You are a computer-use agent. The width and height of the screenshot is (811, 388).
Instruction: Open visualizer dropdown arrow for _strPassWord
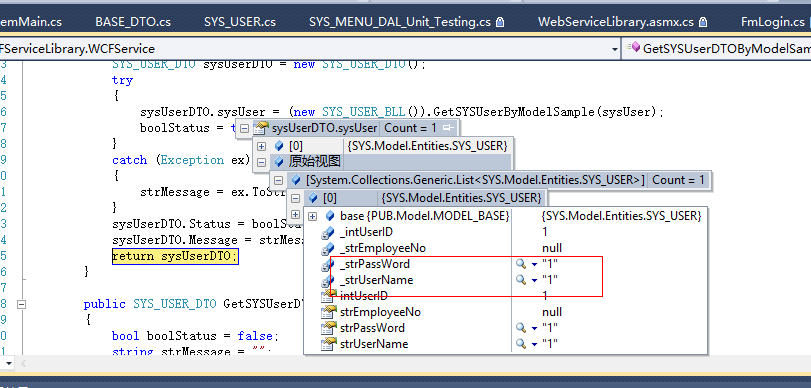(534, 264)
